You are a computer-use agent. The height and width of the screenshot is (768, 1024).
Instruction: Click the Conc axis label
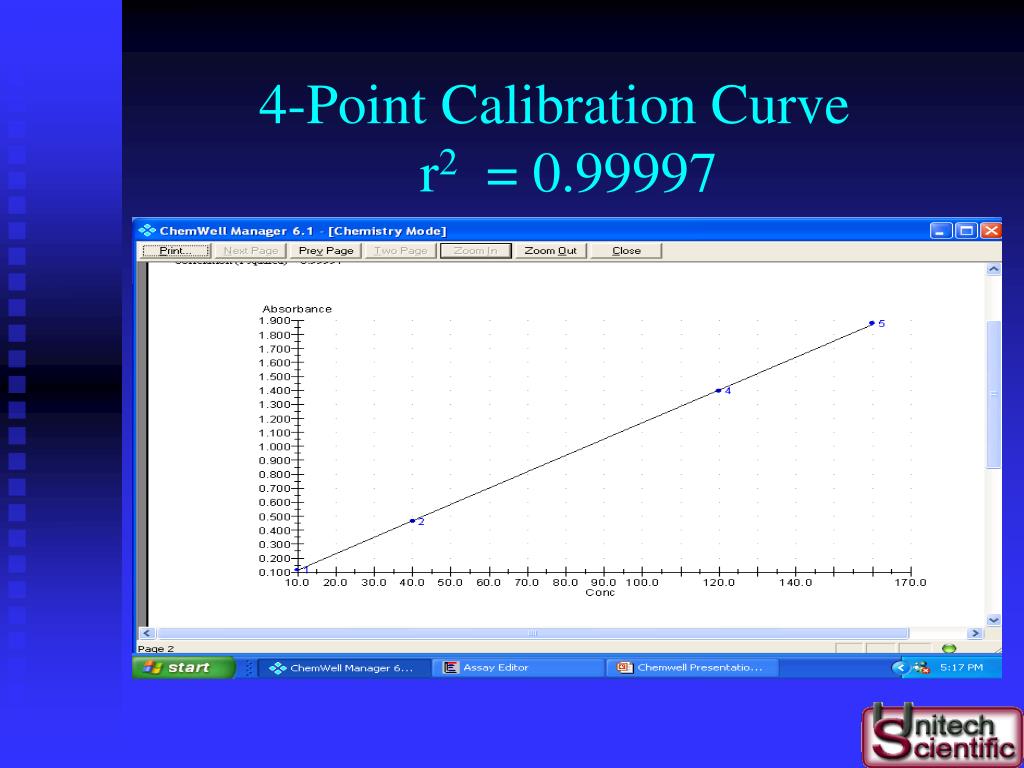[x=600, y=592]
